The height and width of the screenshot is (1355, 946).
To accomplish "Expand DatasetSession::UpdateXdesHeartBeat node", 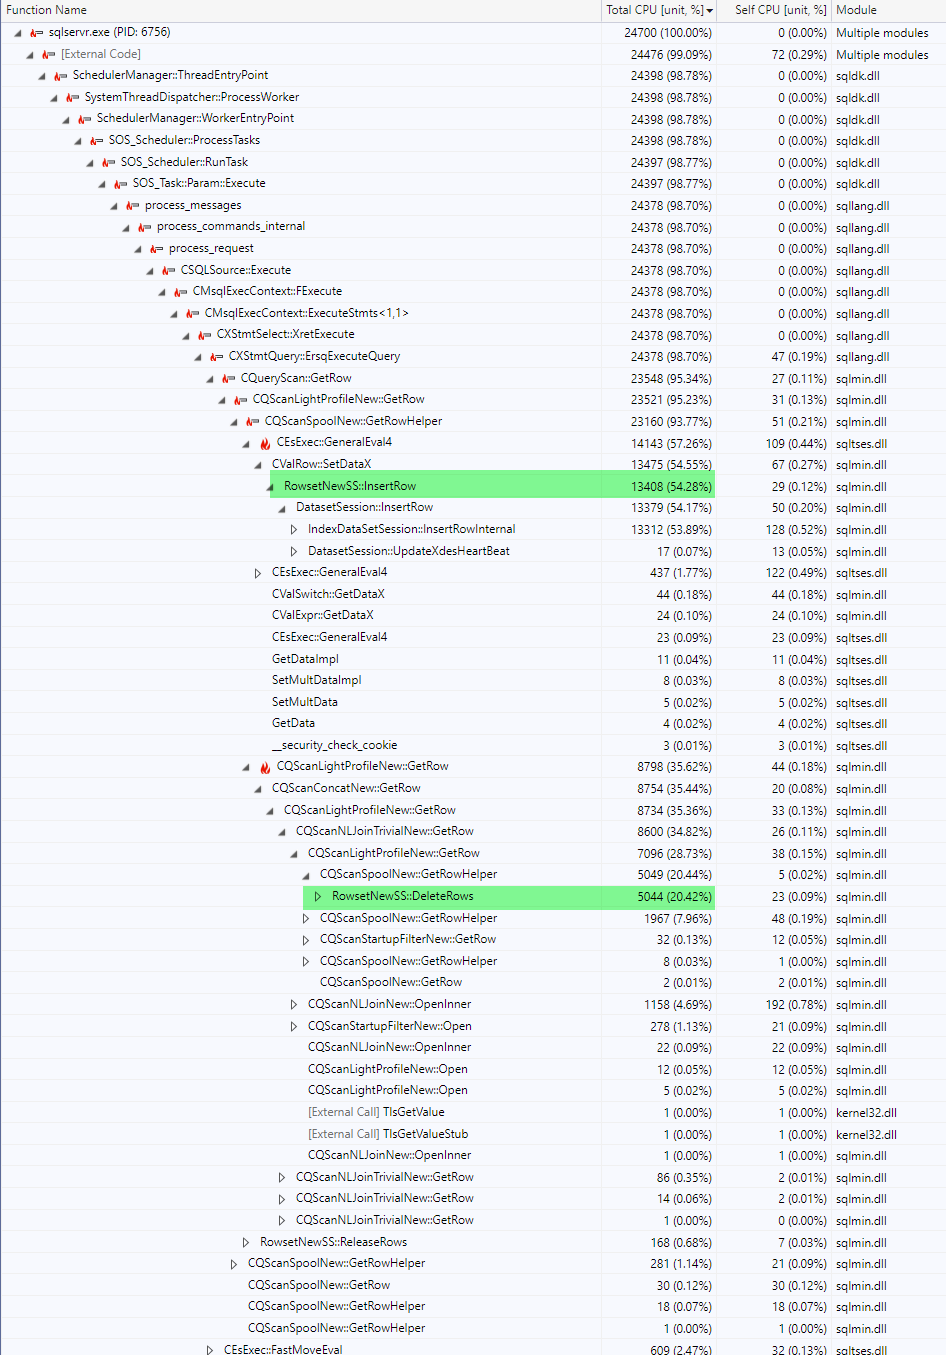I will [294, 552].
